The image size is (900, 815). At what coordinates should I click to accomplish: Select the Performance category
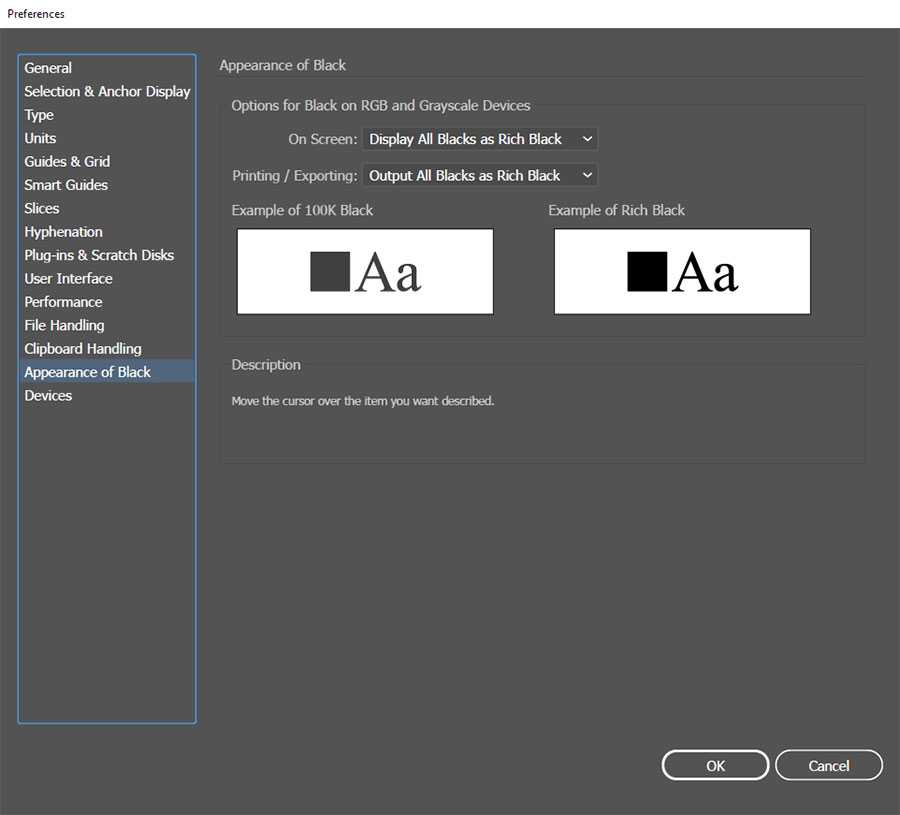coord(63,302)
